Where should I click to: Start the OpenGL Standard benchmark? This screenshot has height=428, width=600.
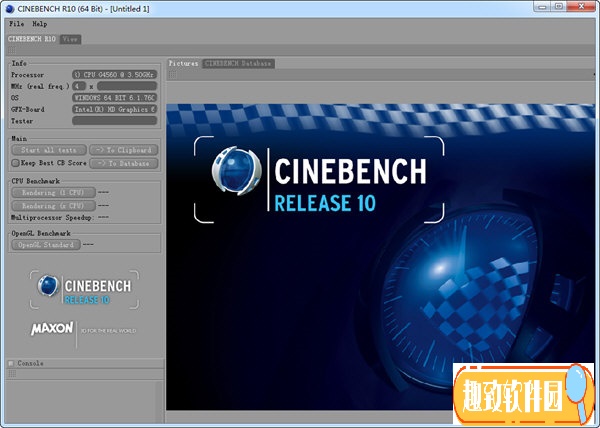(46, 244)
